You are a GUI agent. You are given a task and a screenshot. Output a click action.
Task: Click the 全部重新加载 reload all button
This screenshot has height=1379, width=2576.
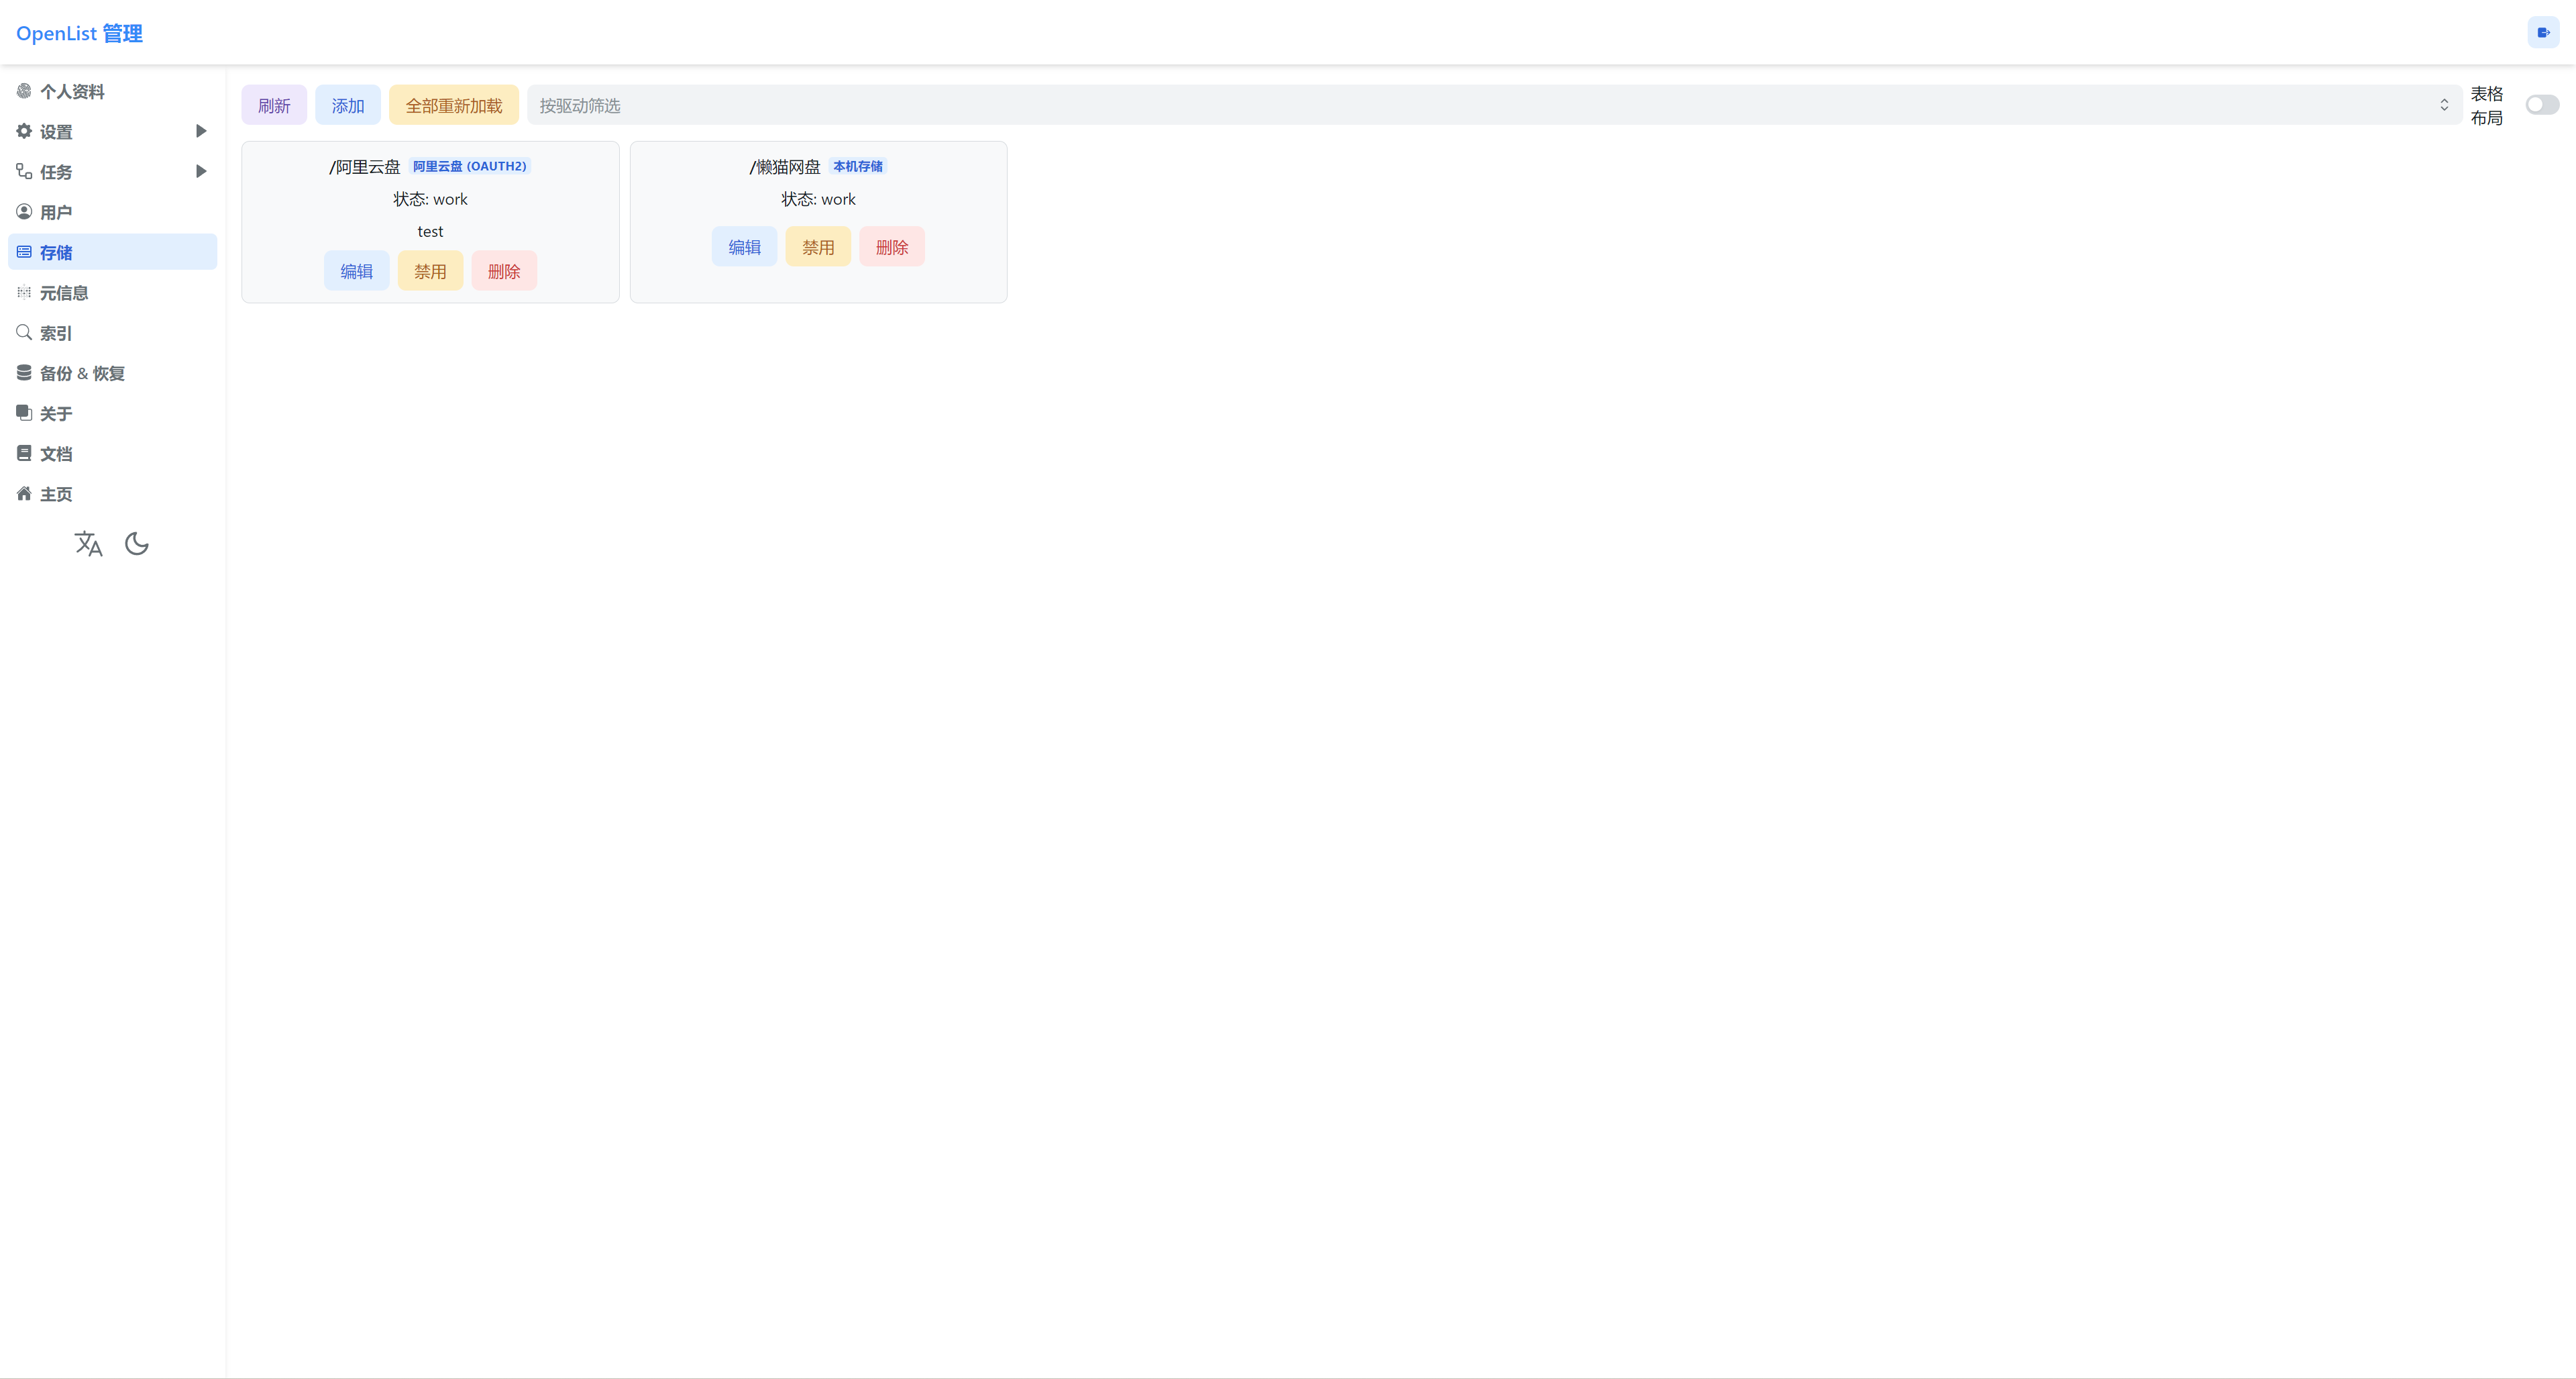click(x=454, y=105)
